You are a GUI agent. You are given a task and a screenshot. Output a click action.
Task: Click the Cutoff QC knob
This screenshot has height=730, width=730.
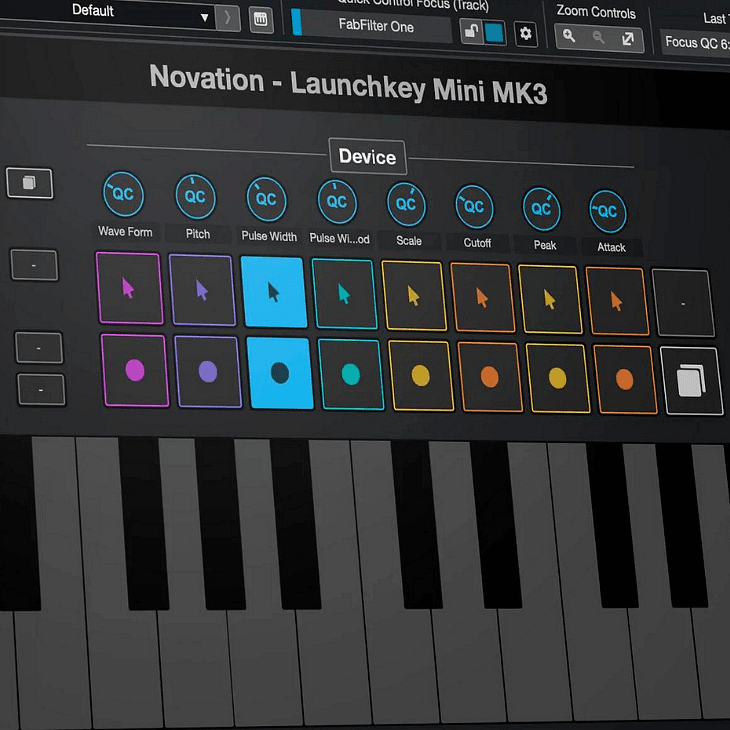tap(474, 207)
